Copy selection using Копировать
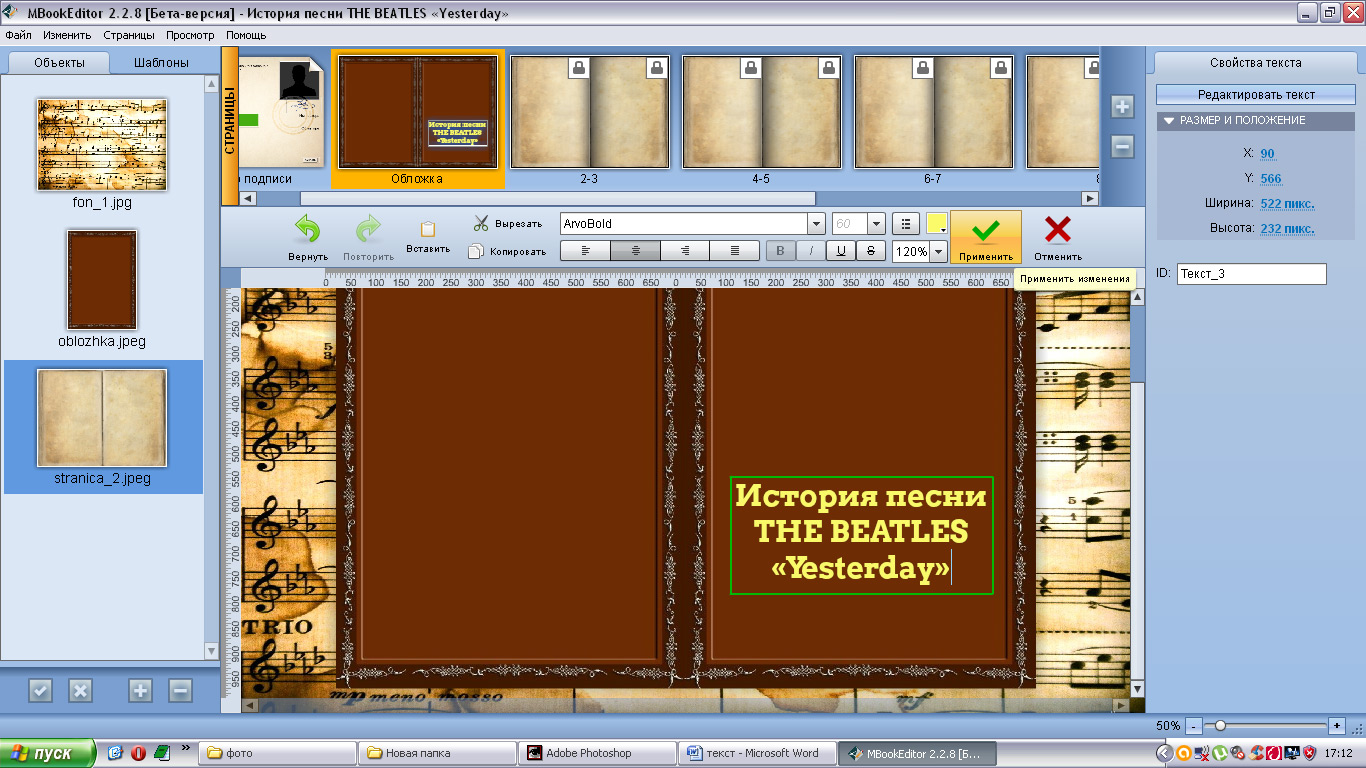This screenshot has width=1366, height=768. tap(507, 252)
